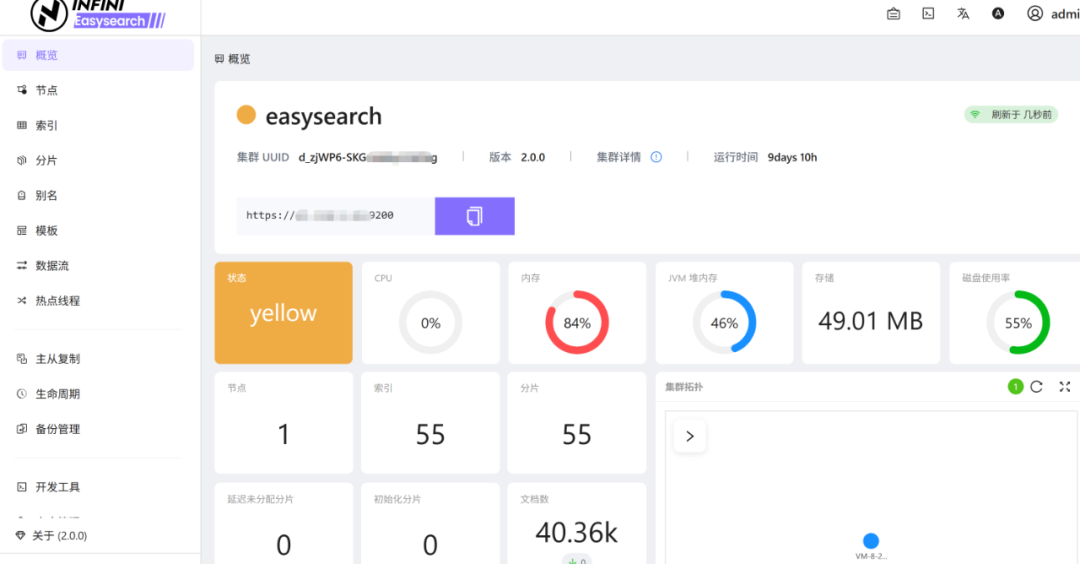Open the 概览 overview menu item
1080x564 pixels.
click(x=98, y=55)
